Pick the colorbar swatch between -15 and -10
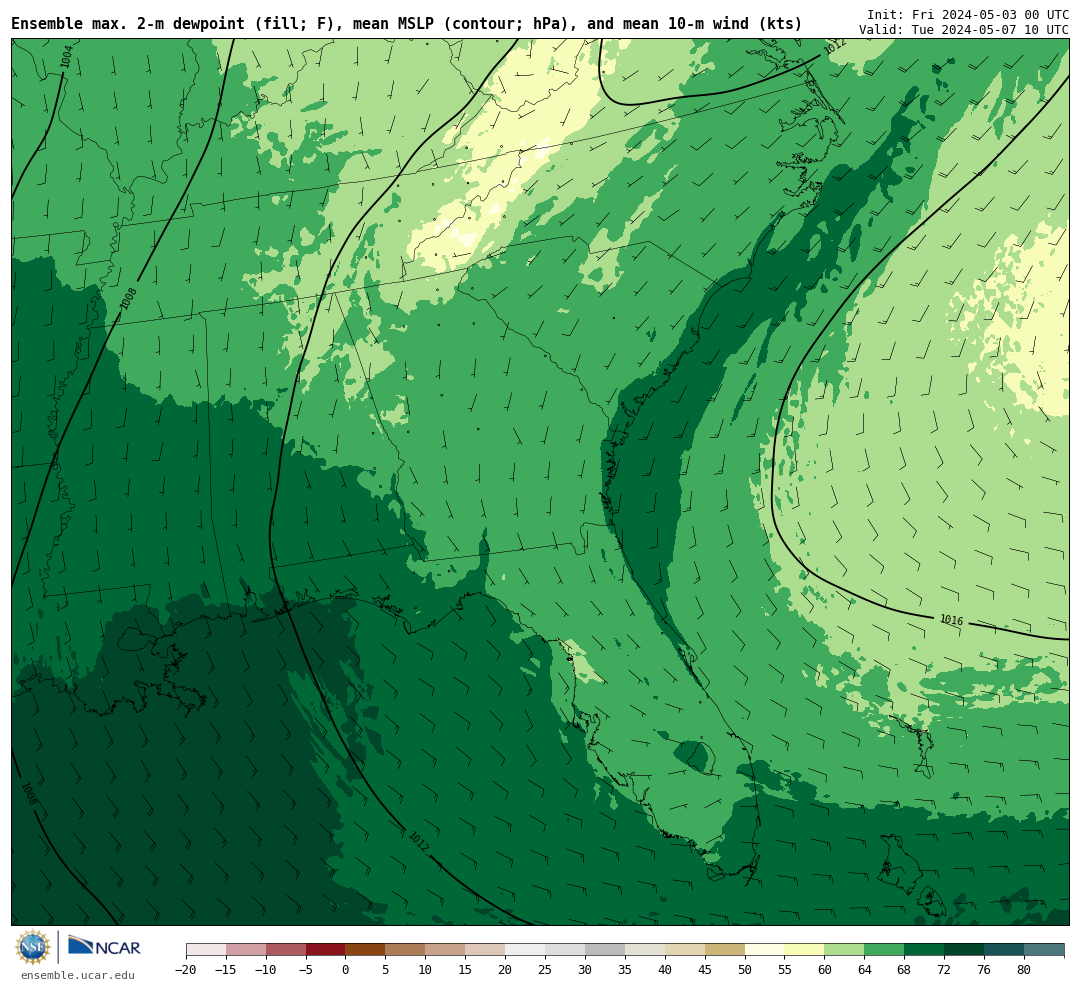 coord(246,950)
